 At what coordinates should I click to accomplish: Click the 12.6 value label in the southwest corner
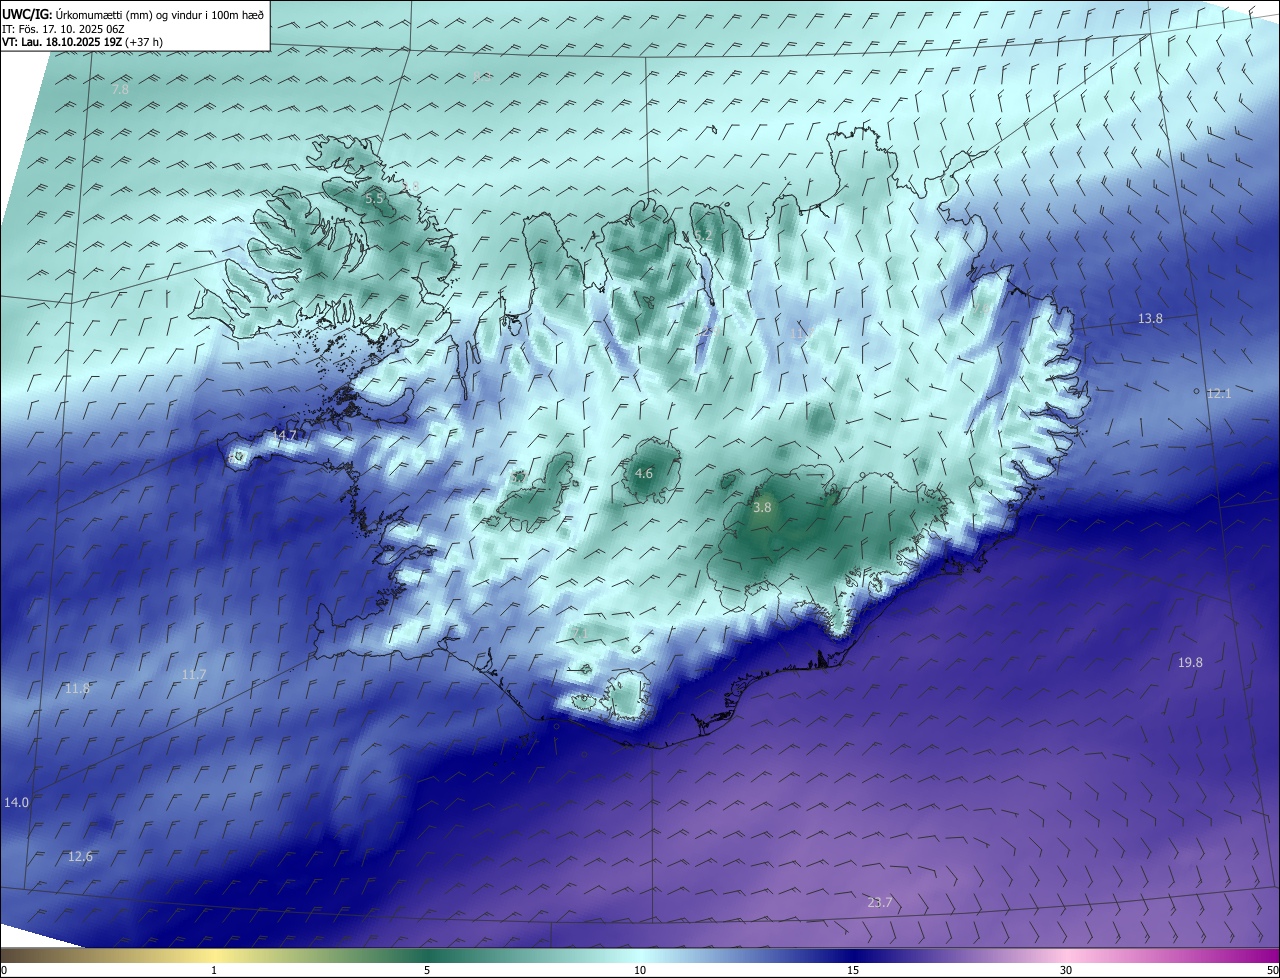coord(80,856)
